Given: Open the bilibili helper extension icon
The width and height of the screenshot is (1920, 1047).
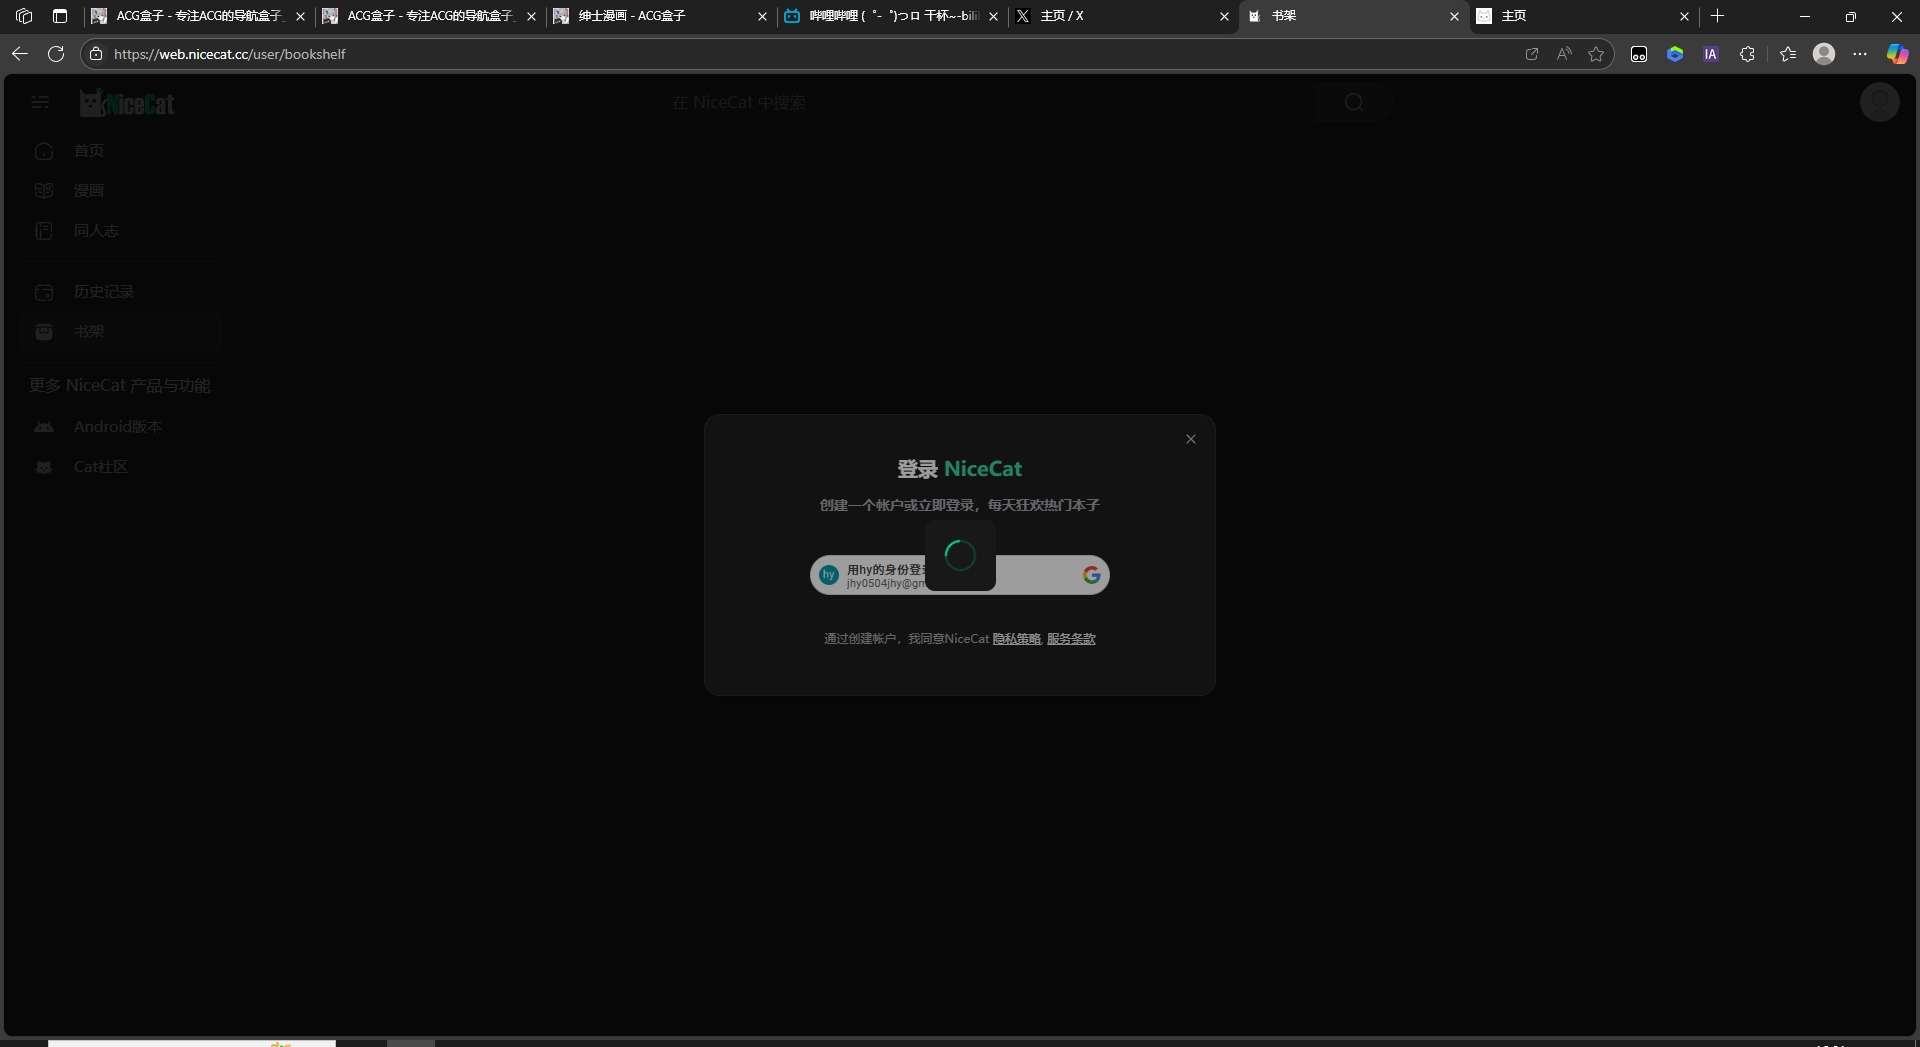Looking at the screenshot, I should click(x=1639, y=54).
